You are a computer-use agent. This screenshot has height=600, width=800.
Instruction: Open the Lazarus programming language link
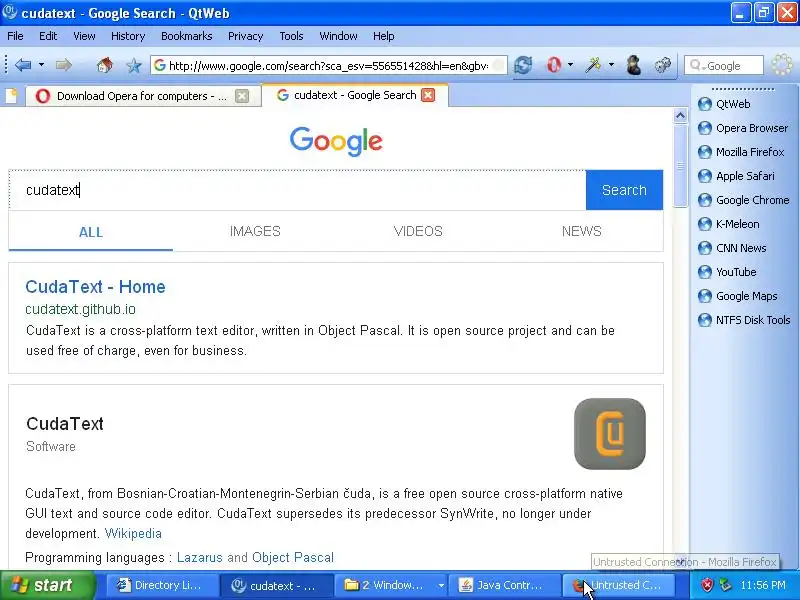coord(199,557)
